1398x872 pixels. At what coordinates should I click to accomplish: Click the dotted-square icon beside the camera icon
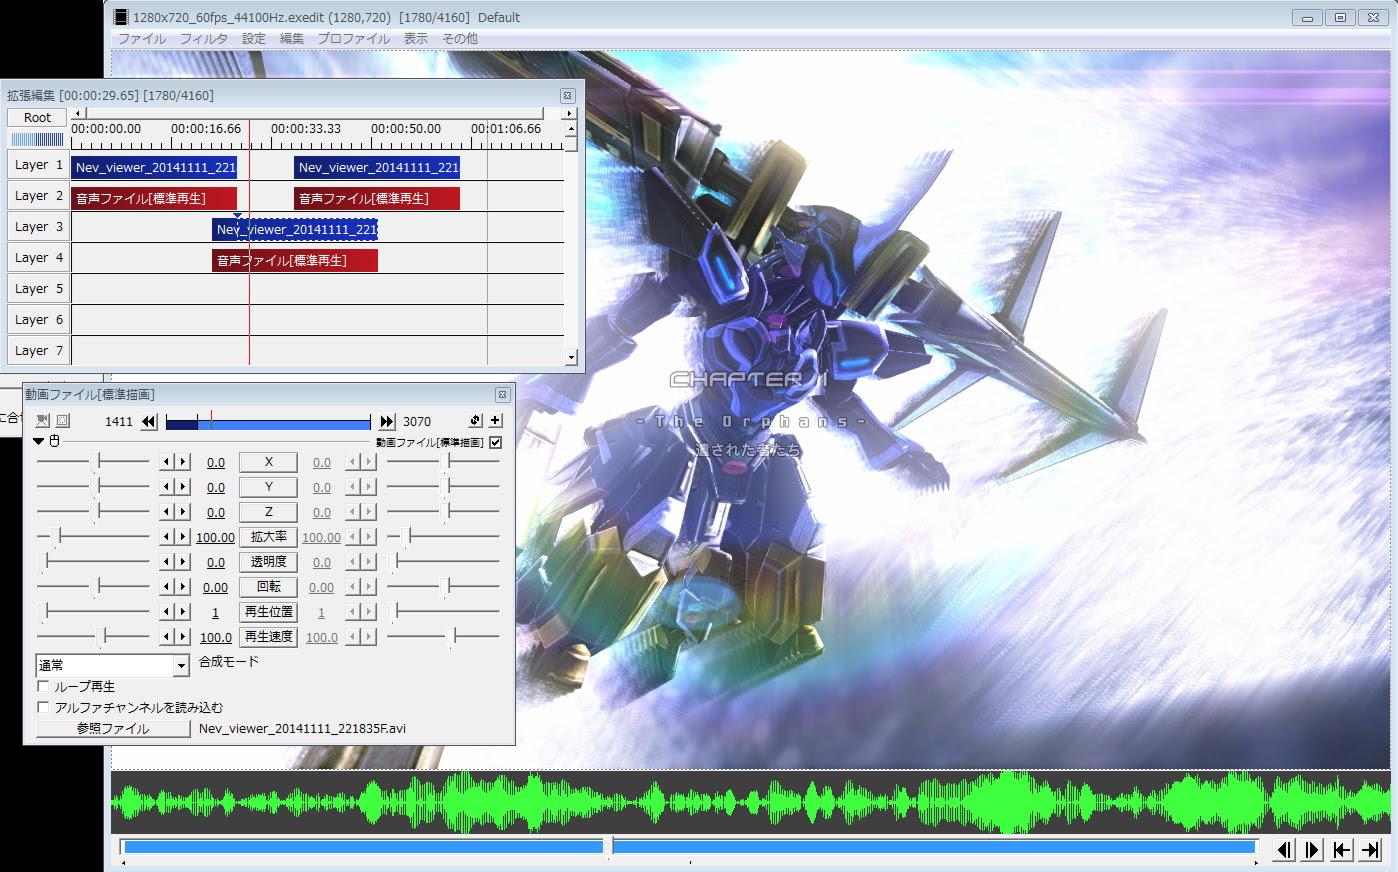[x=62, y=421]
